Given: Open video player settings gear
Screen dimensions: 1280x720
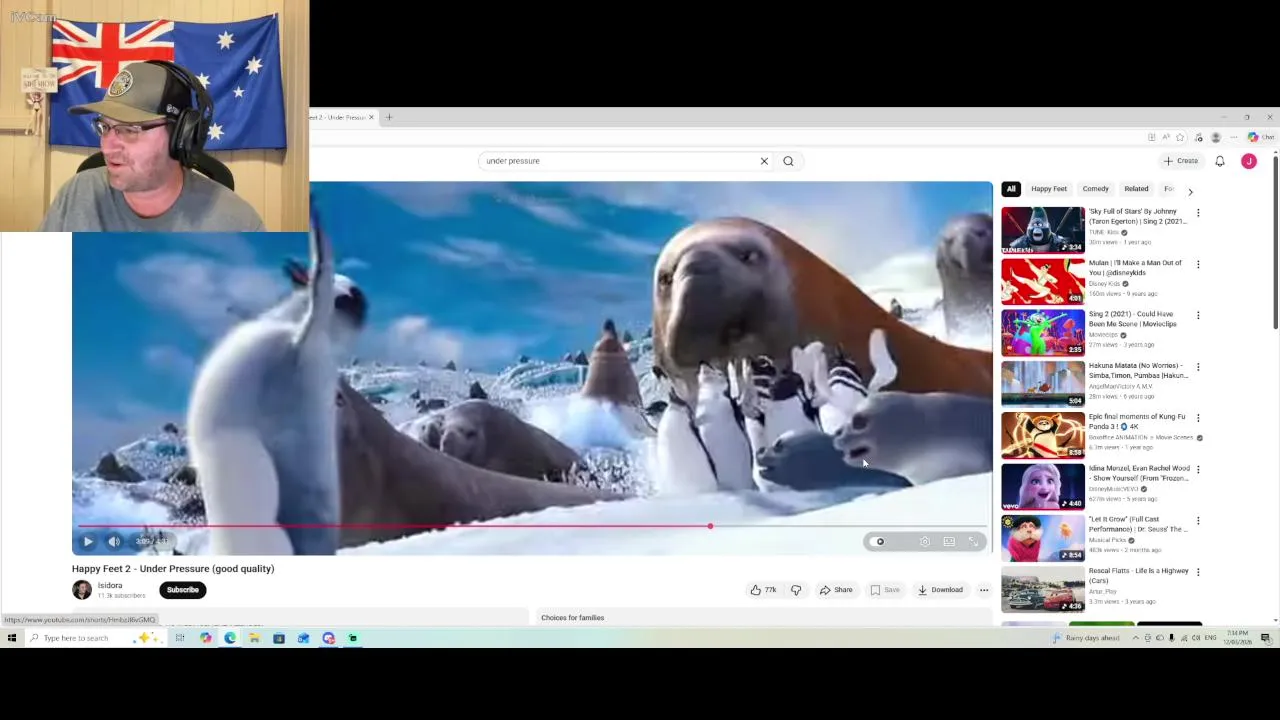Looking at the screenshot, I should 925,541.
